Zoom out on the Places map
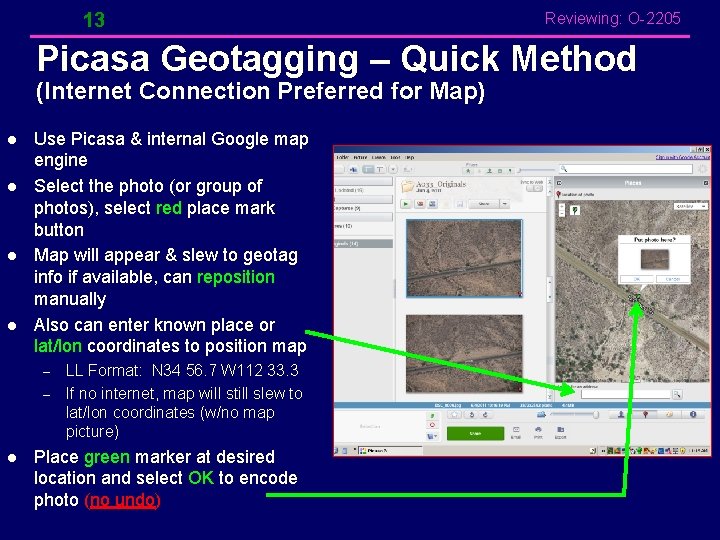The image size is (720, 540). click(562, 214)
